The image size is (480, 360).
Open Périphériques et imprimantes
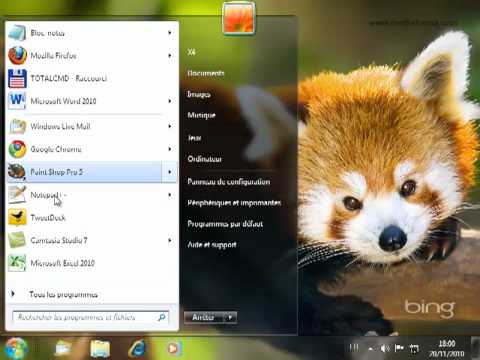[x=234, y=203]
